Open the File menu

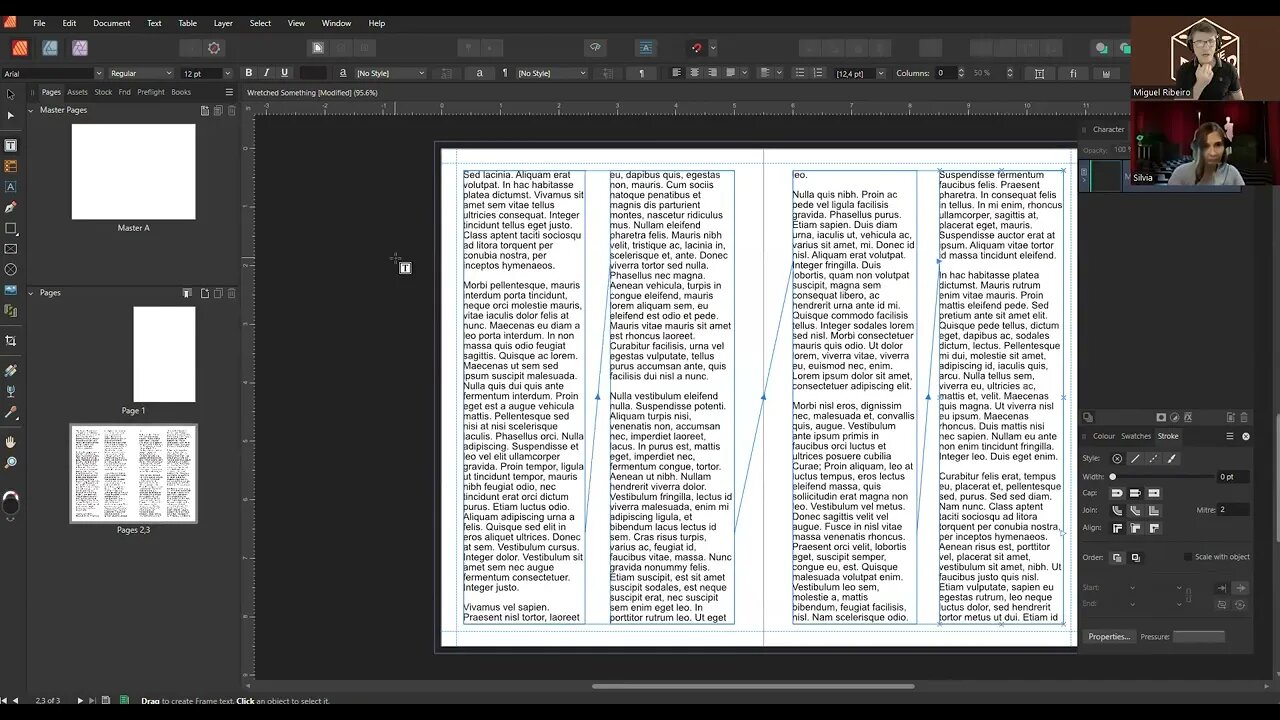(39, 23)
